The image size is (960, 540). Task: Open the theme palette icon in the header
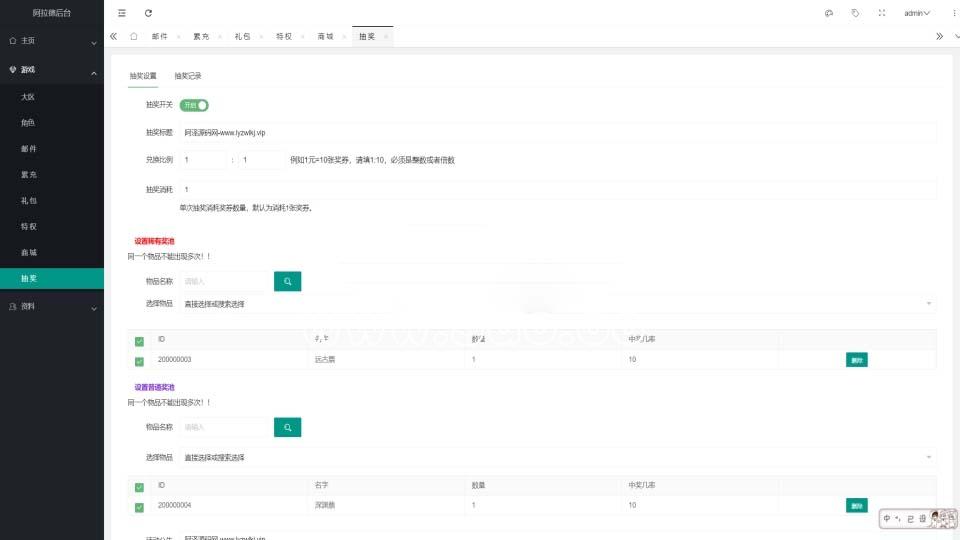828,13
